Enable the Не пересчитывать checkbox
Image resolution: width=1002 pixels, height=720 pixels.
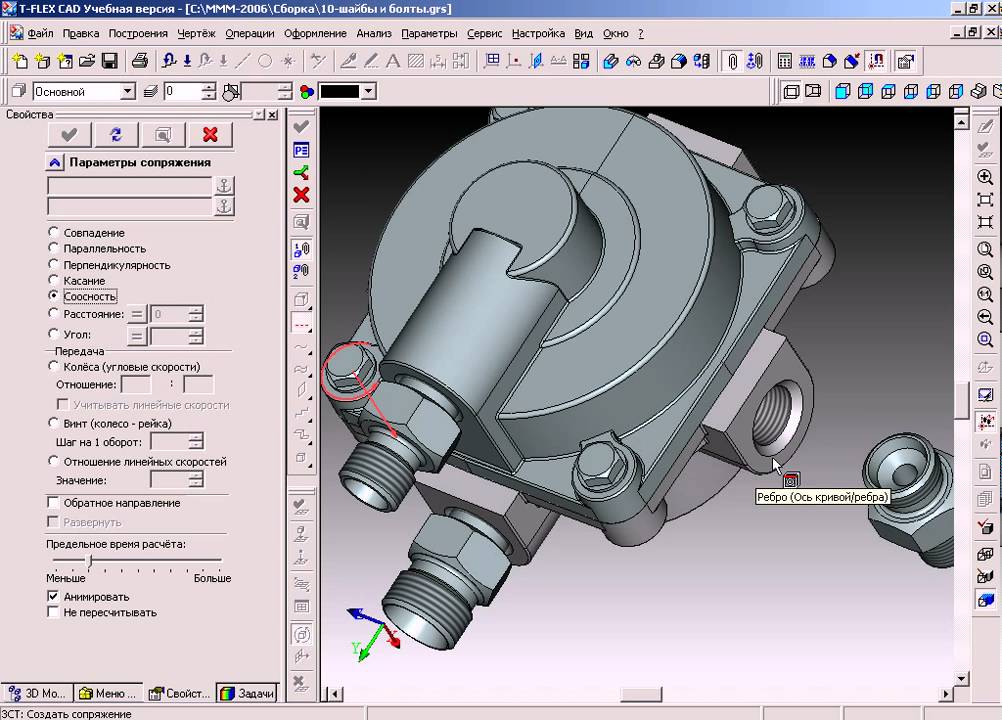(53, 612)
